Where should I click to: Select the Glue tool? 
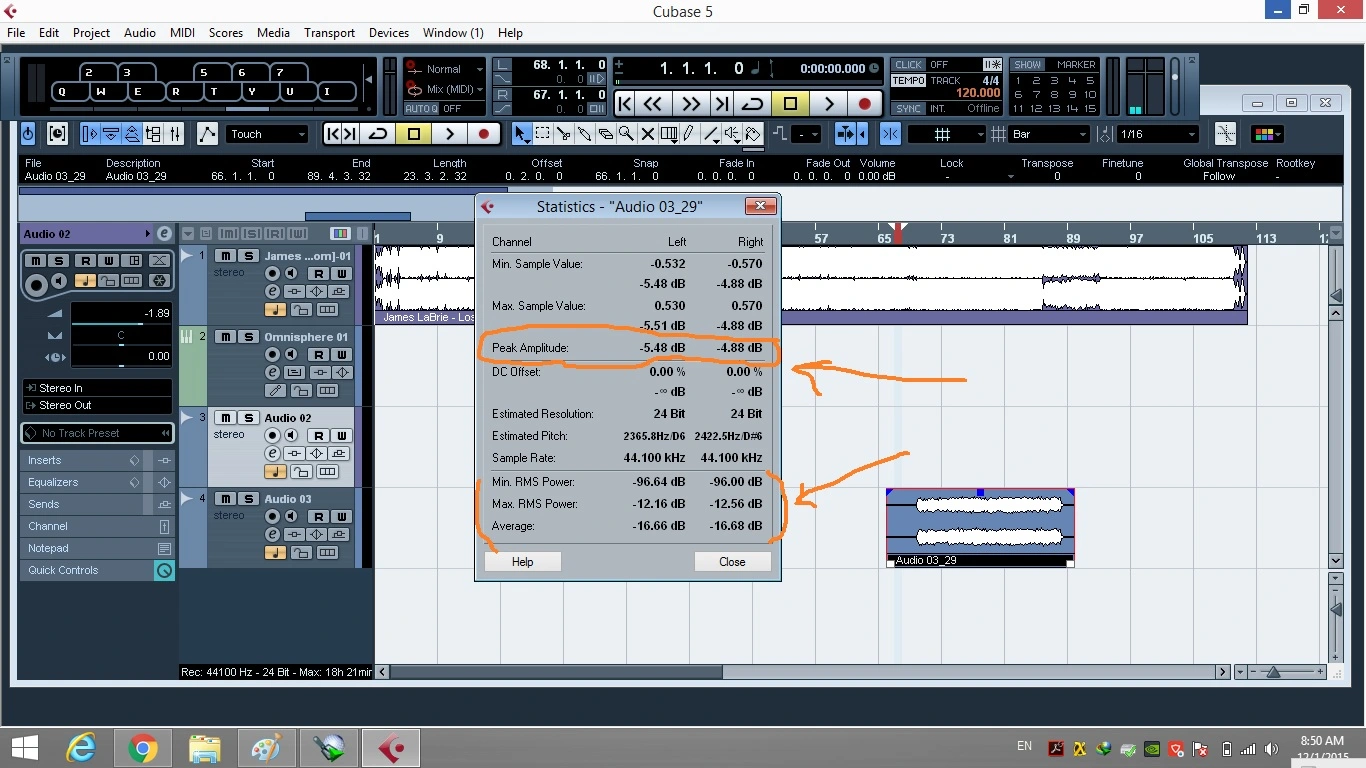point(585,134)
